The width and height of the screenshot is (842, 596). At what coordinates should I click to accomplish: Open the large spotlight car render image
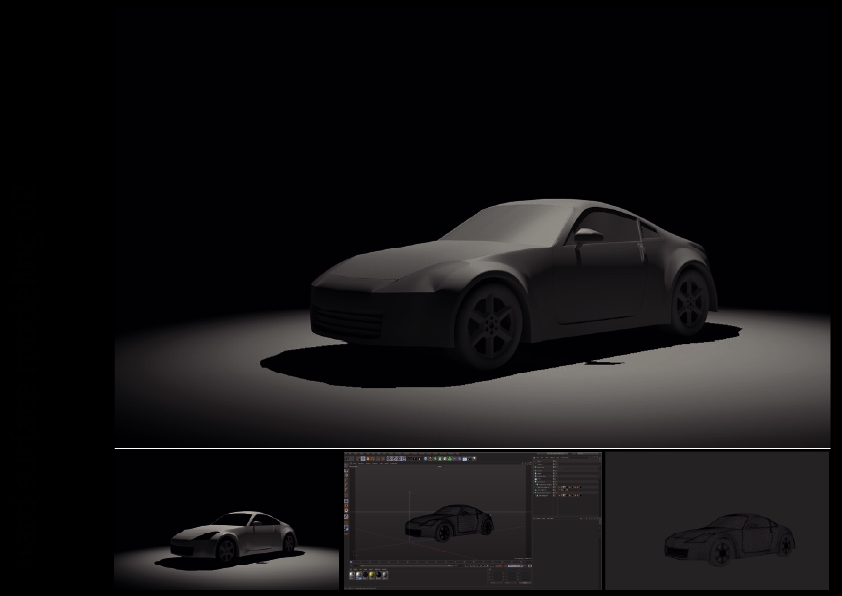pyautogui.click(x=473, y=228)
